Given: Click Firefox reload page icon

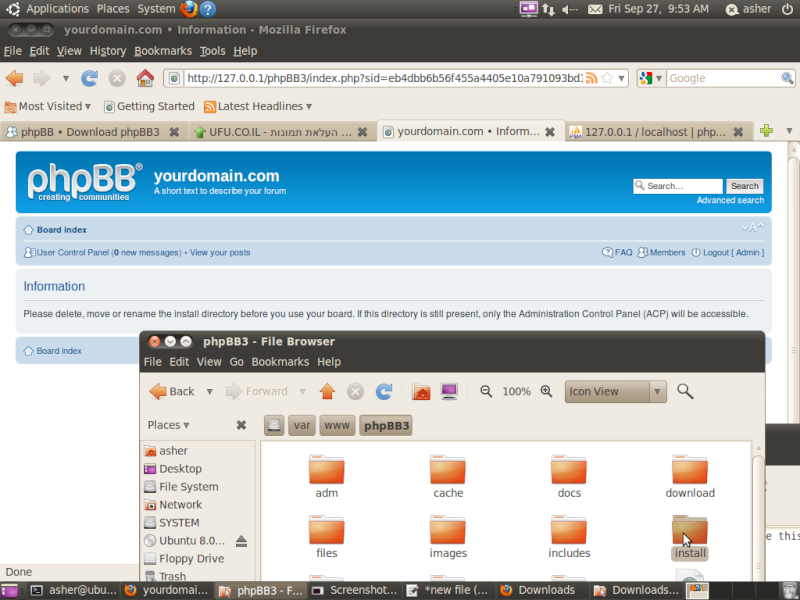Looking at the screenshot, I should pos(89,78).
